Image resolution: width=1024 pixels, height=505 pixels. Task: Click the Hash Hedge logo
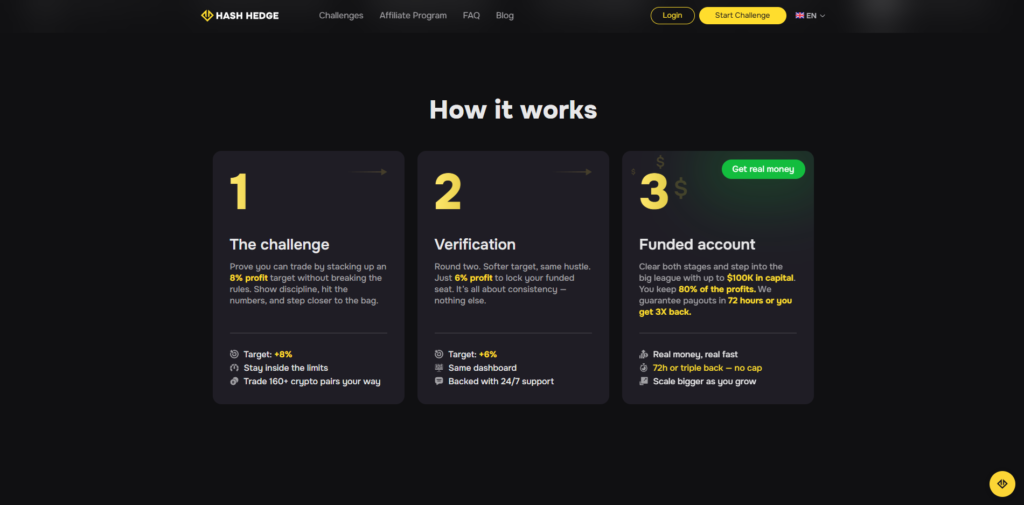point(241,16)
